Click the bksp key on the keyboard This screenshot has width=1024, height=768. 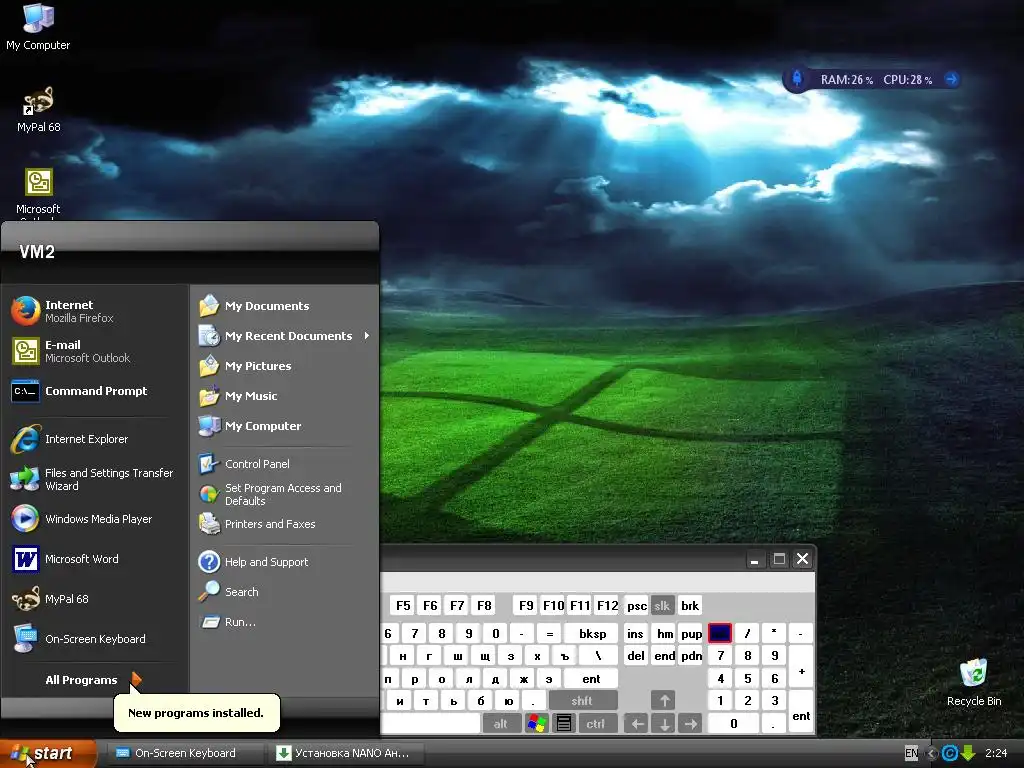click(592, 633)
